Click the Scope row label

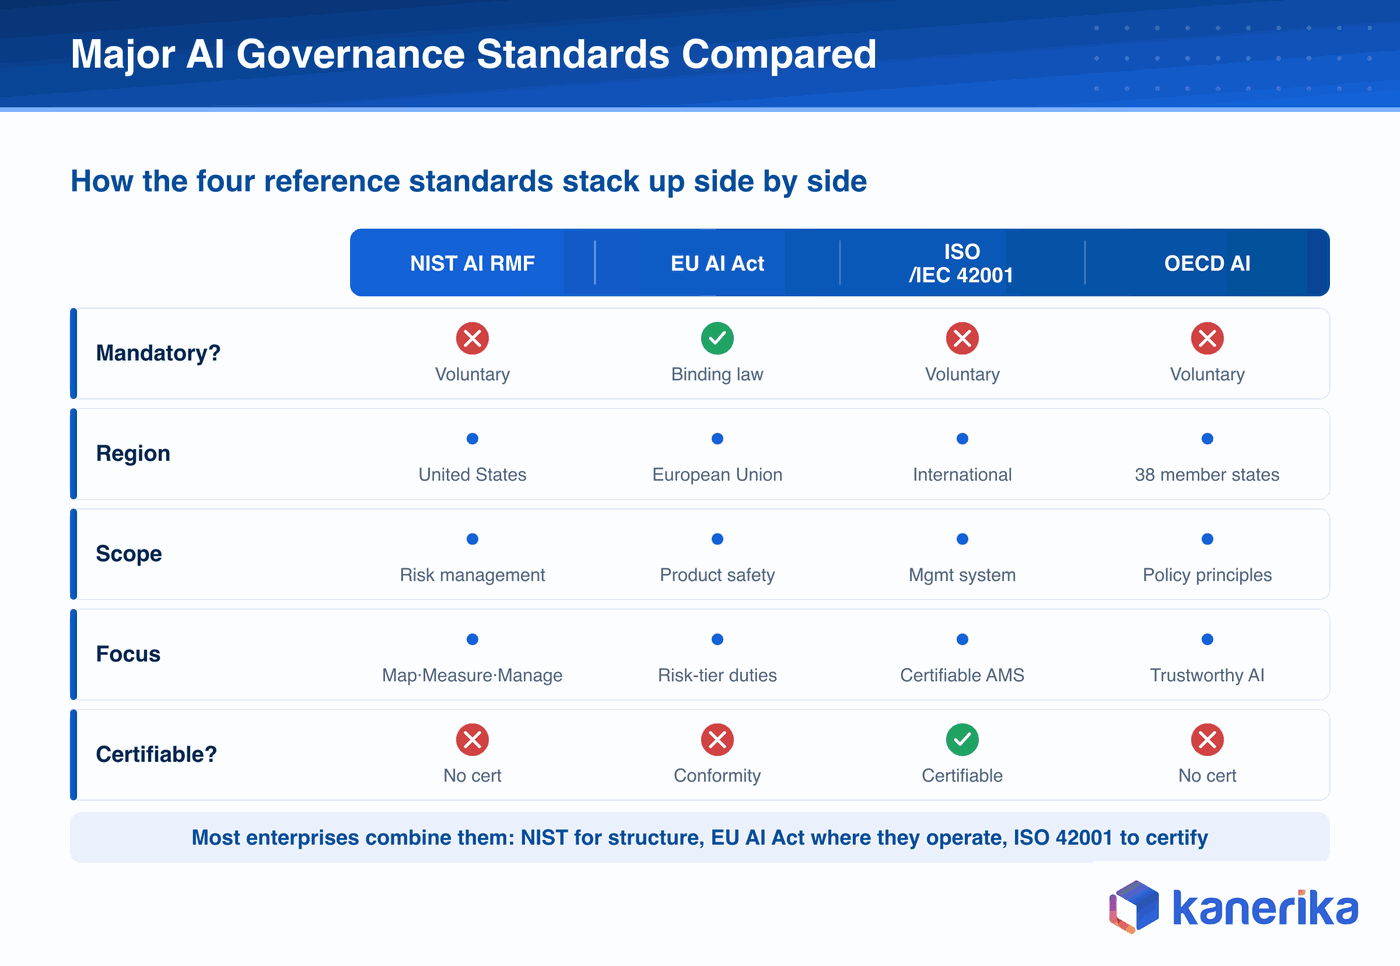[x=129, y=554]
